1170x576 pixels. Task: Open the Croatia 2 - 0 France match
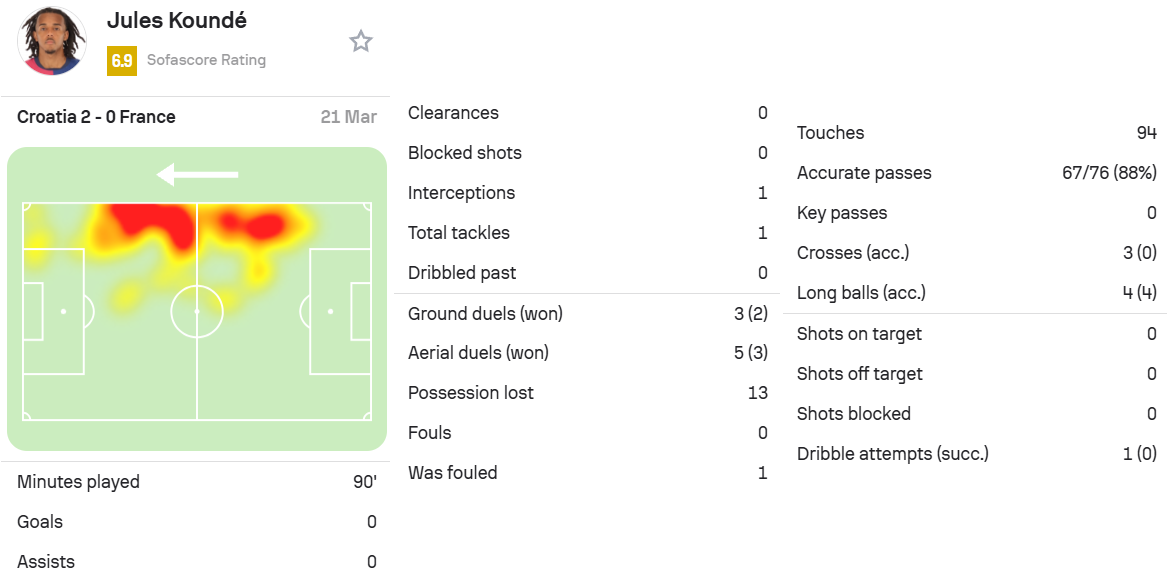[96, 117]
